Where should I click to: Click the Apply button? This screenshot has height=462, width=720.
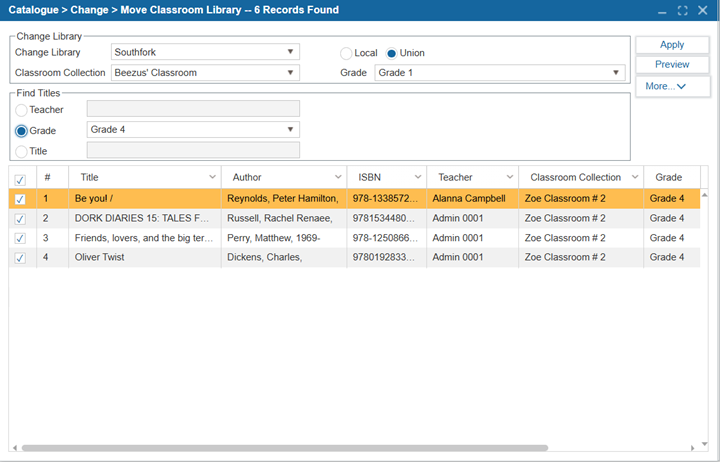672,45
